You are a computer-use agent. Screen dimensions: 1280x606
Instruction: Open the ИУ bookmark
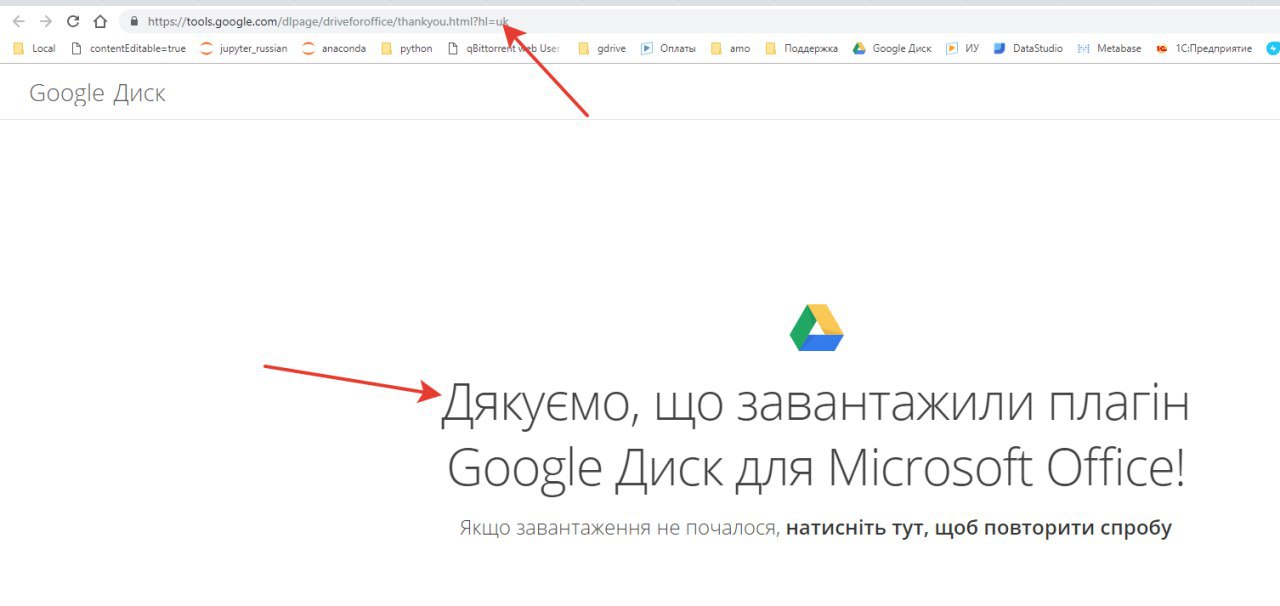click(x=962, y=48)
